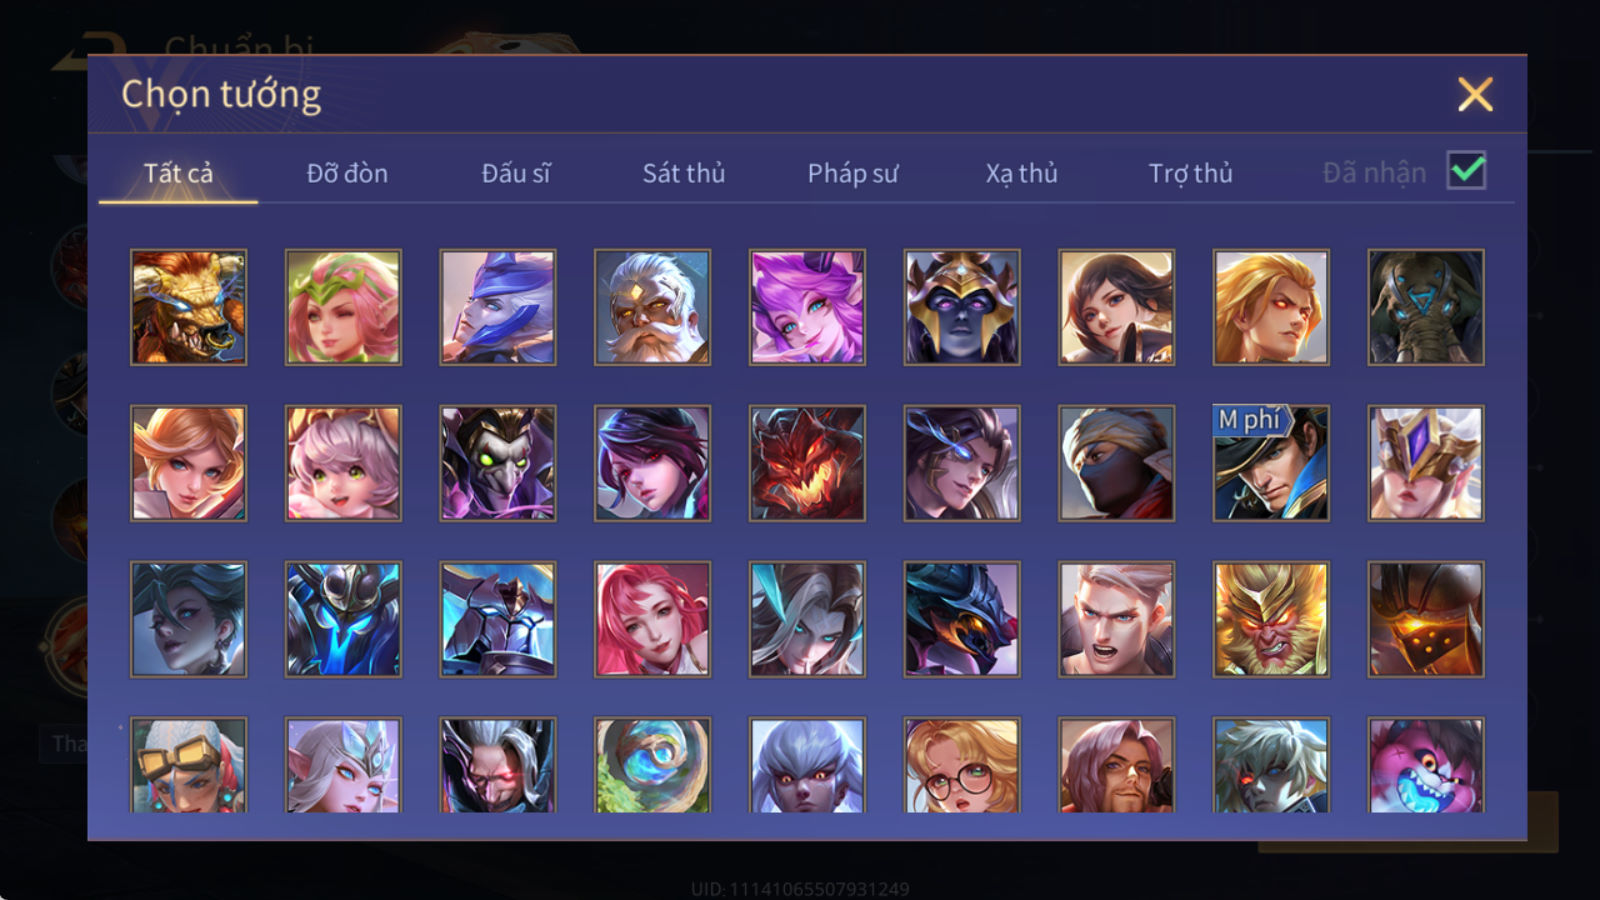Close the Chọn tướng dialog

(1475, 94)
